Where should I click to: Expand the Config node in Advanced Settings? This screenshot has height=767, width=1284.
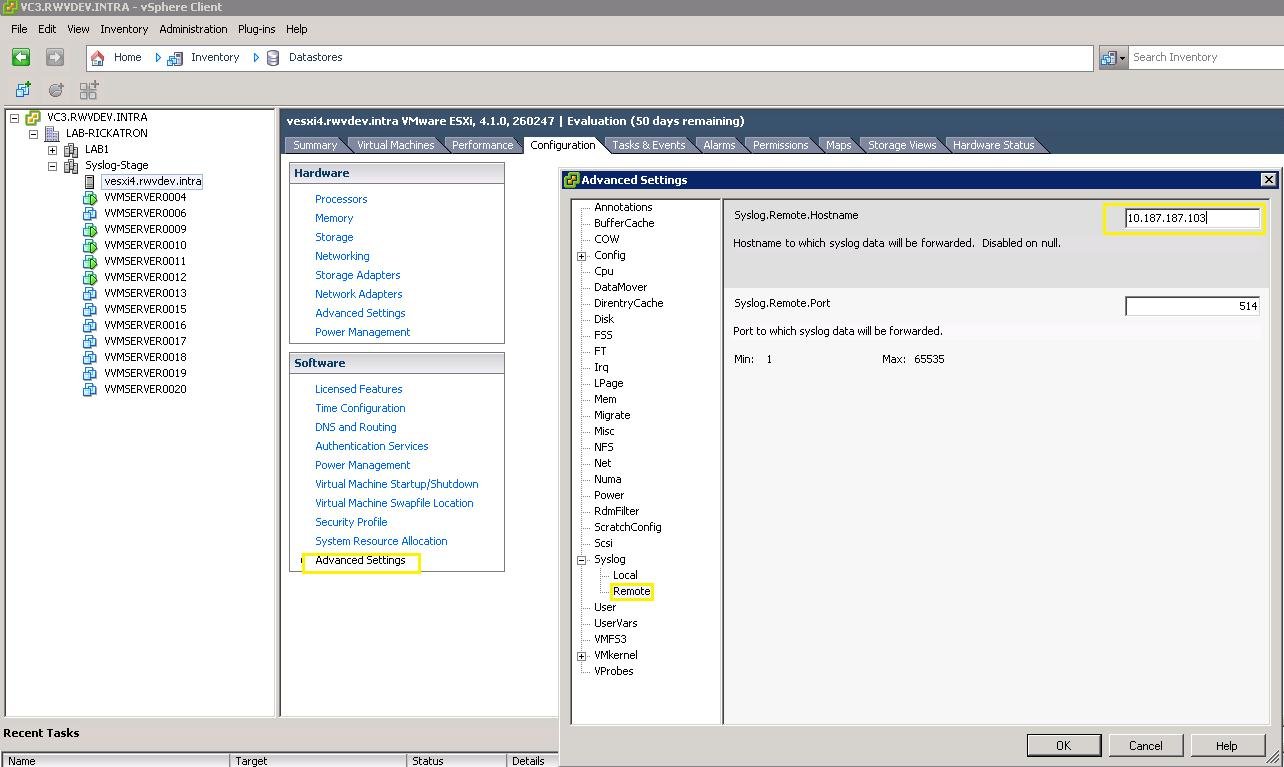click(x=581, y=256)
